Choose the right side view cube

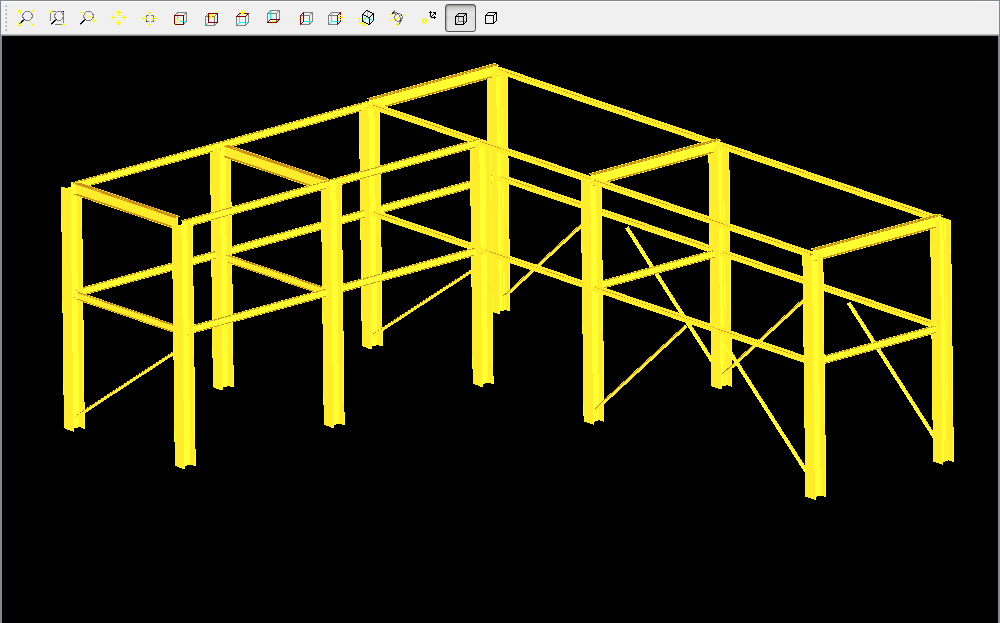coord(335,18)
